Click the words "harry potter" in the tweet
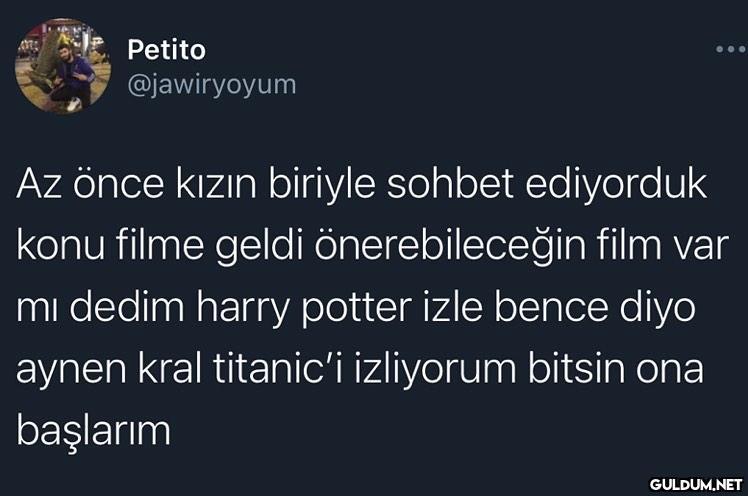Viewport: 748px width, 496px height. point(304,309)
